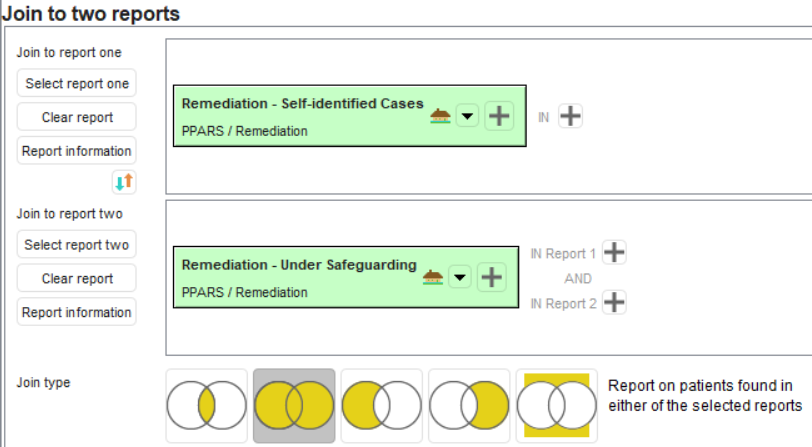Image resolution: width=812 pixels, height=447 pixels.
Task: Select the Remediation - Under Safeguarding report box
Action: [300, 277]
